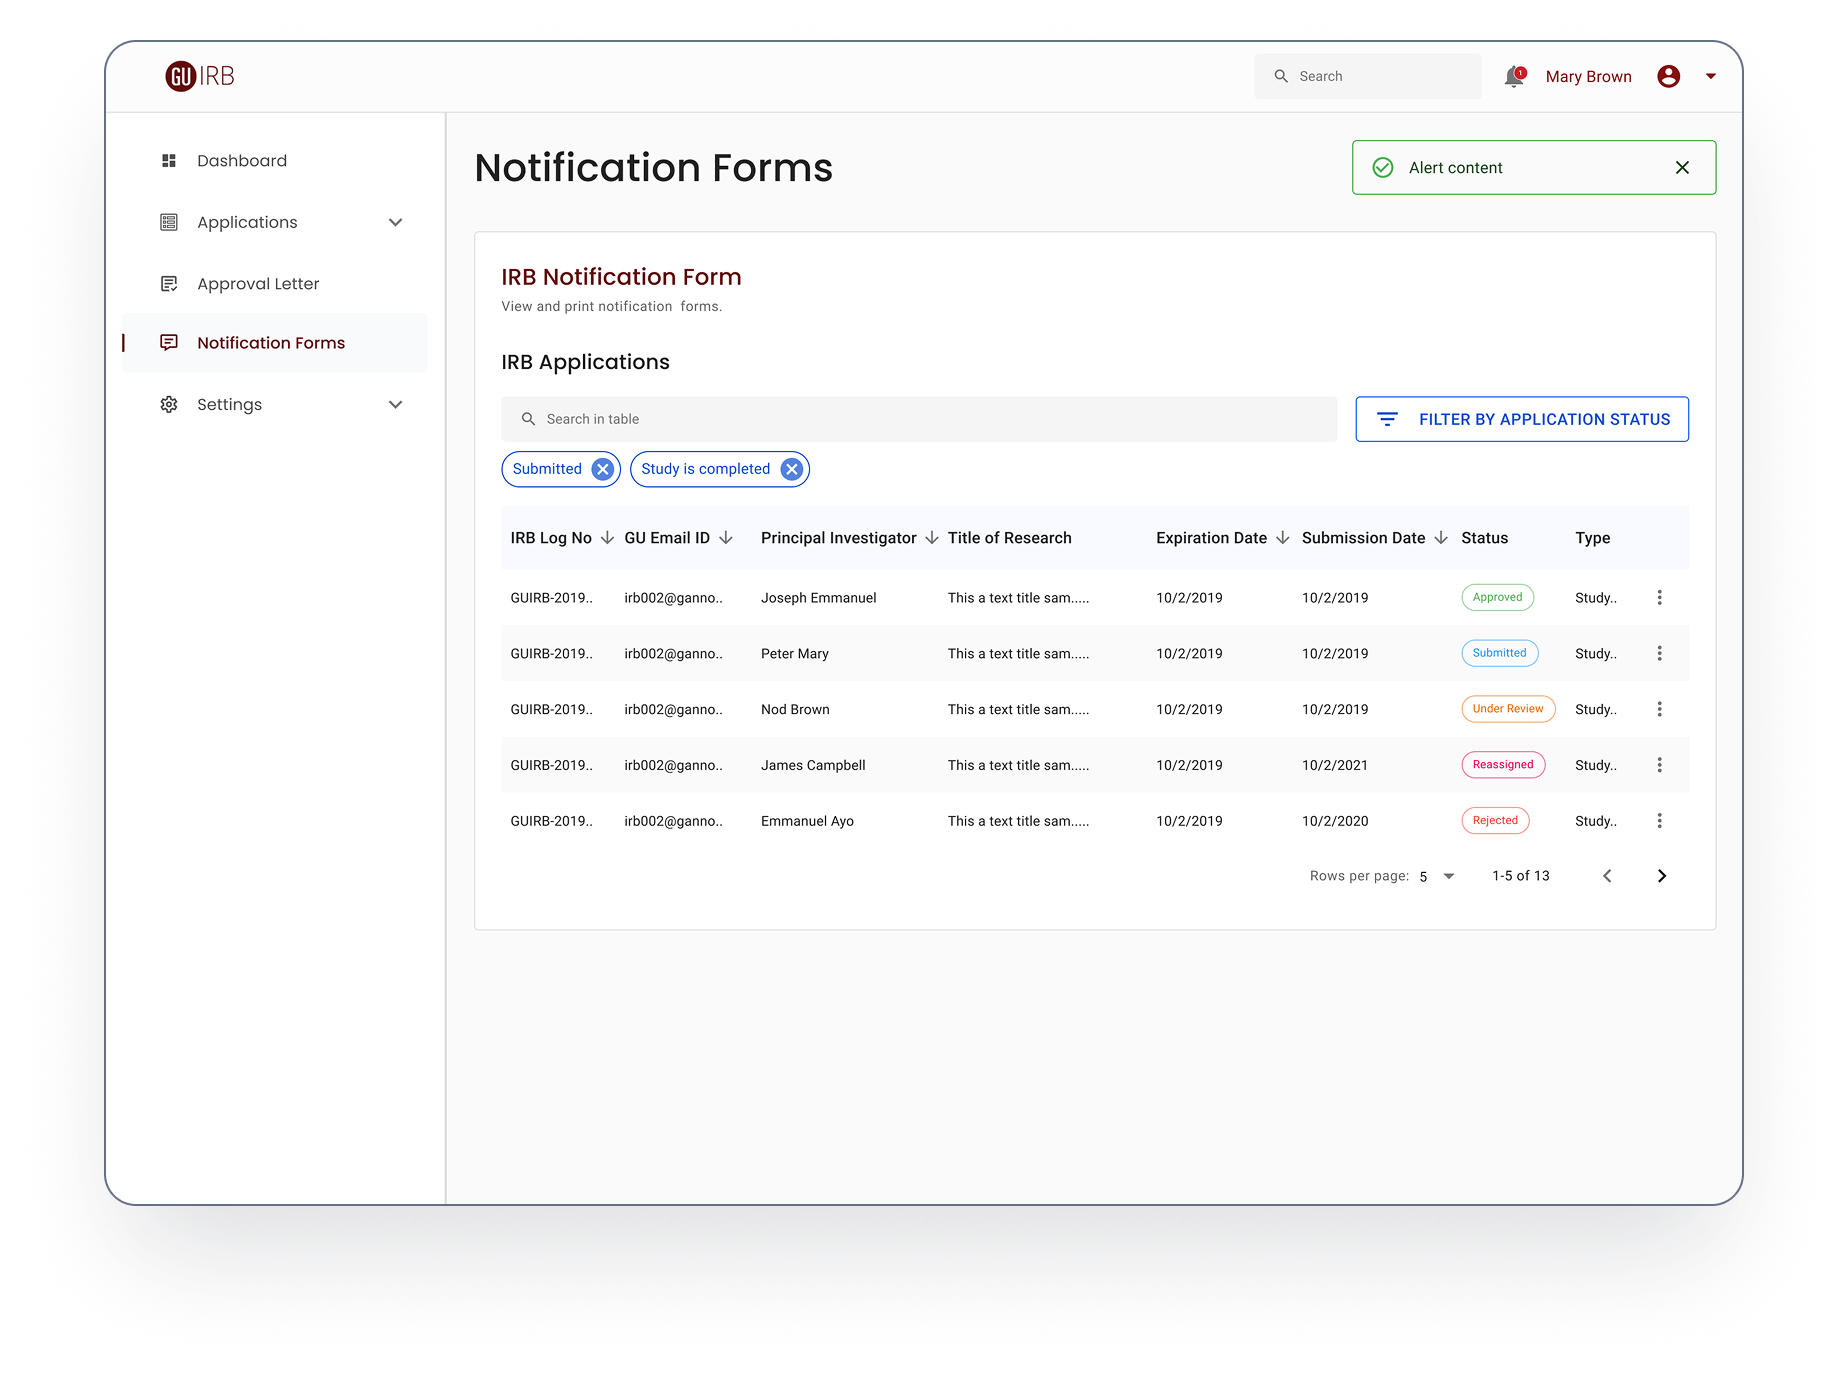Open row menu for James Campbell
Viewport: 1848px width, 1374px height.
coord(1660,765)
